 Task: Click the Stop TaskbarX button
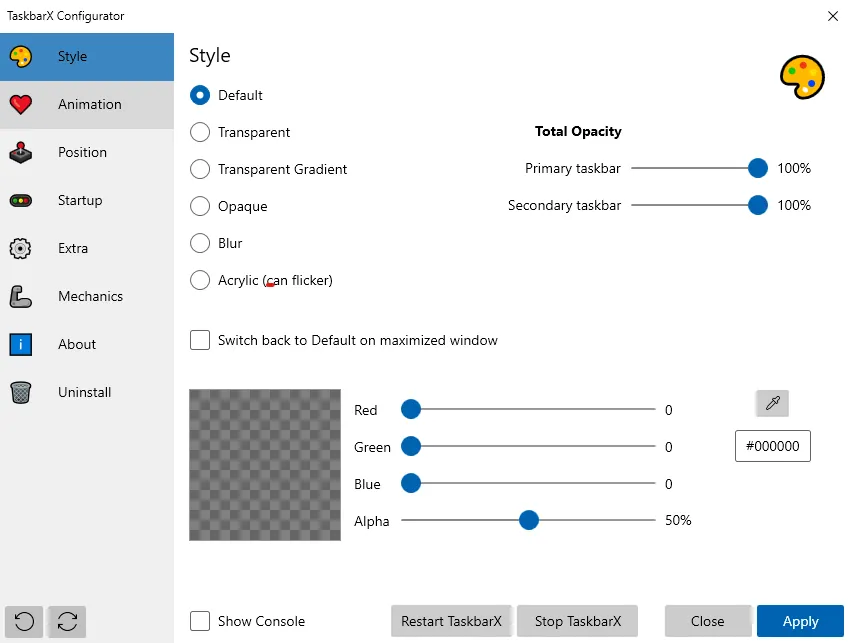[x=578, y=621]
